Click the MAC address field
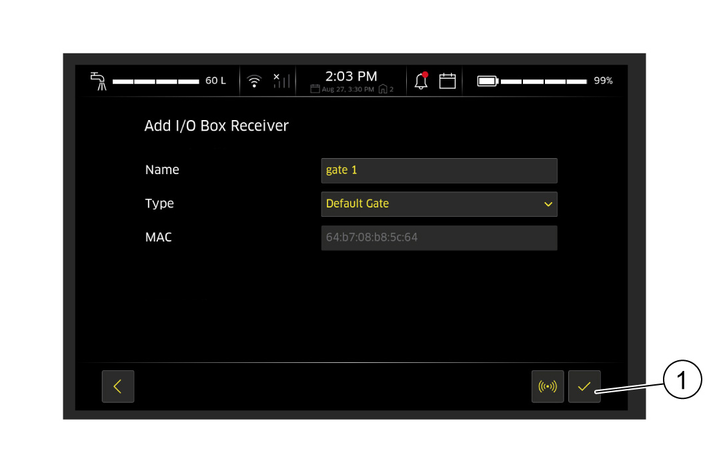Image resolution: width=709 pixels, height=473 pixels. point(438,238)
